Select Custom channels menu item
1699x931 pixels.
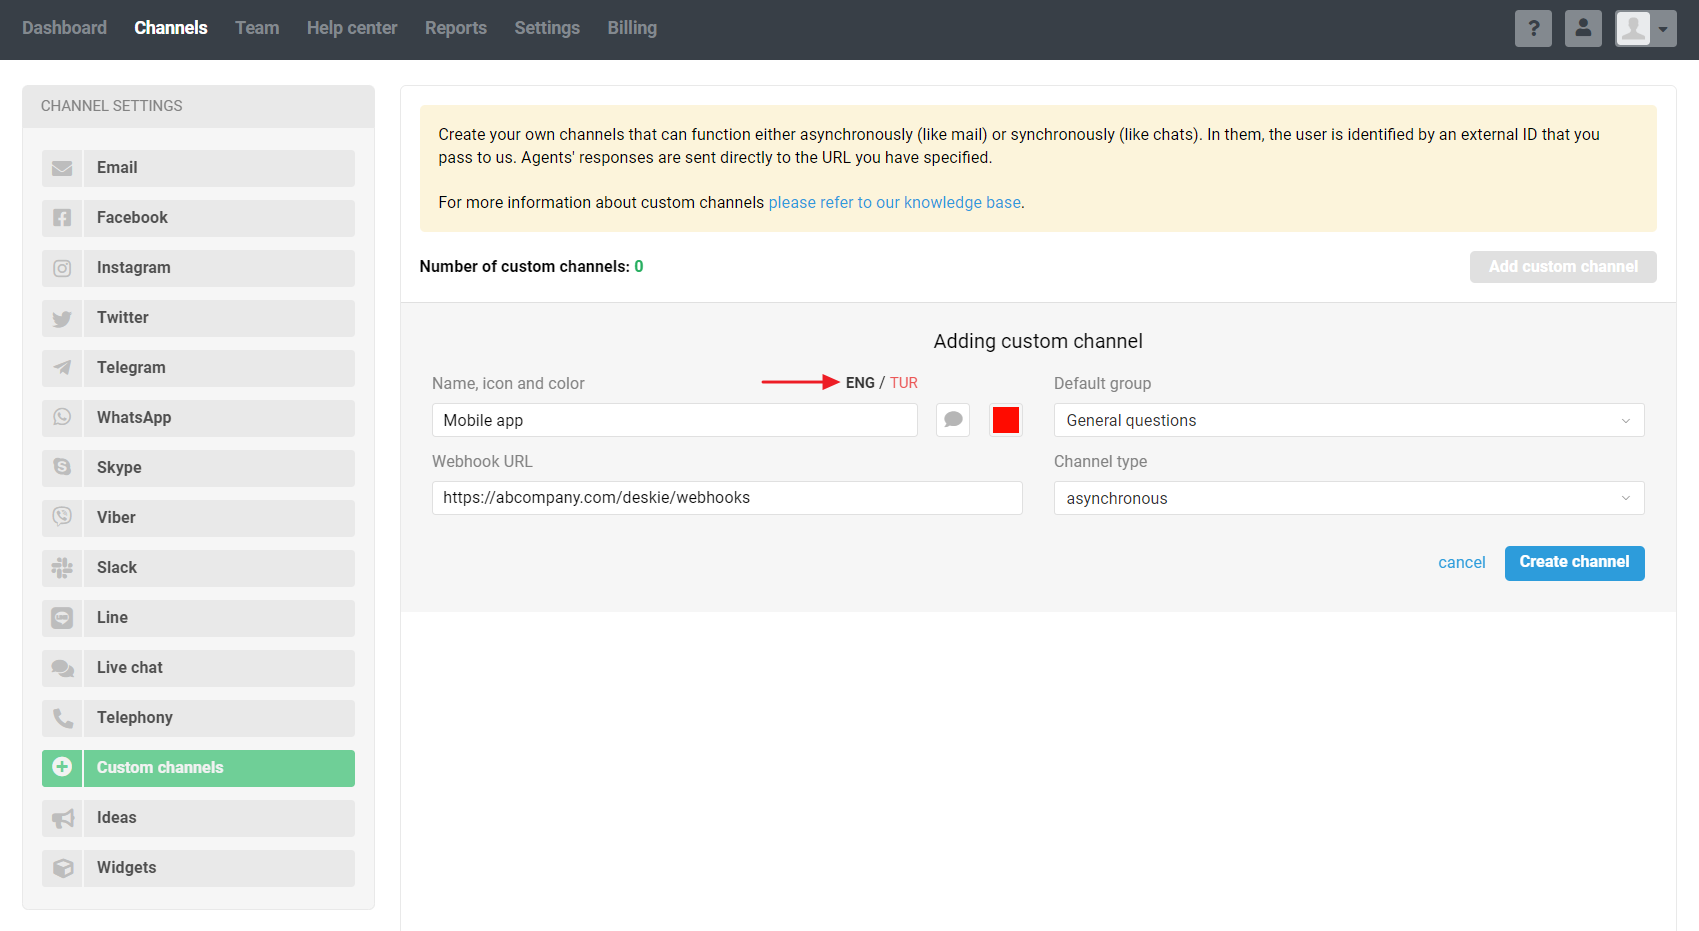(198, 768)
